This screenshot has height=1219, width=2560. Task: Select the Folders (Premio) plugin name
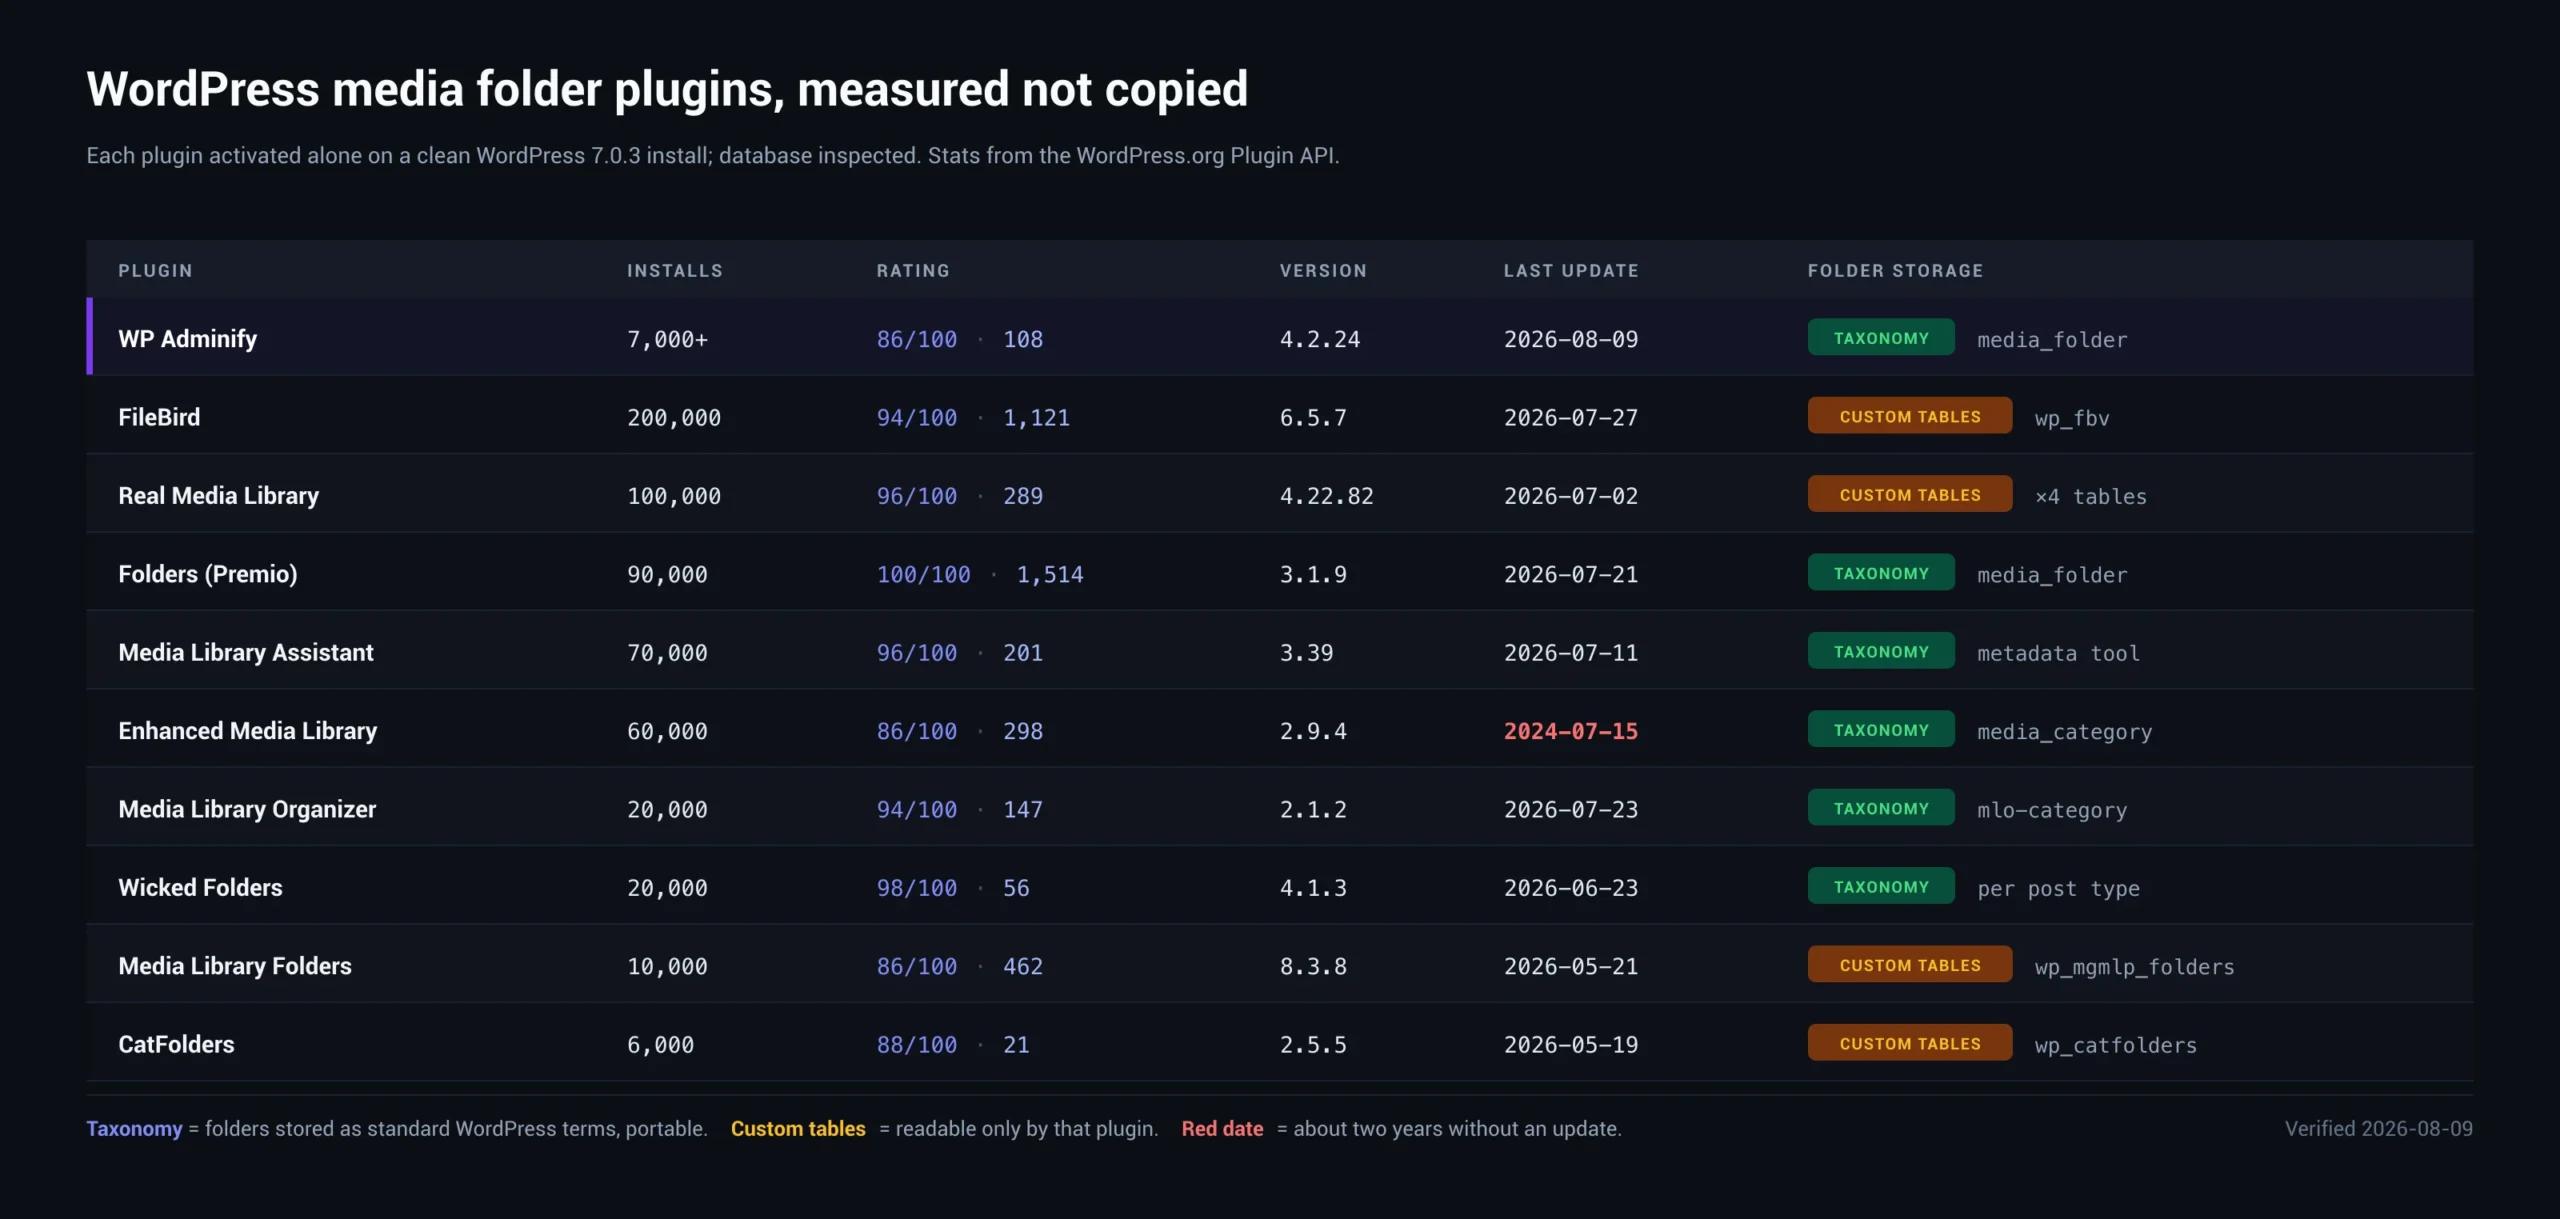pyautogui.click(x=208, y=574)
